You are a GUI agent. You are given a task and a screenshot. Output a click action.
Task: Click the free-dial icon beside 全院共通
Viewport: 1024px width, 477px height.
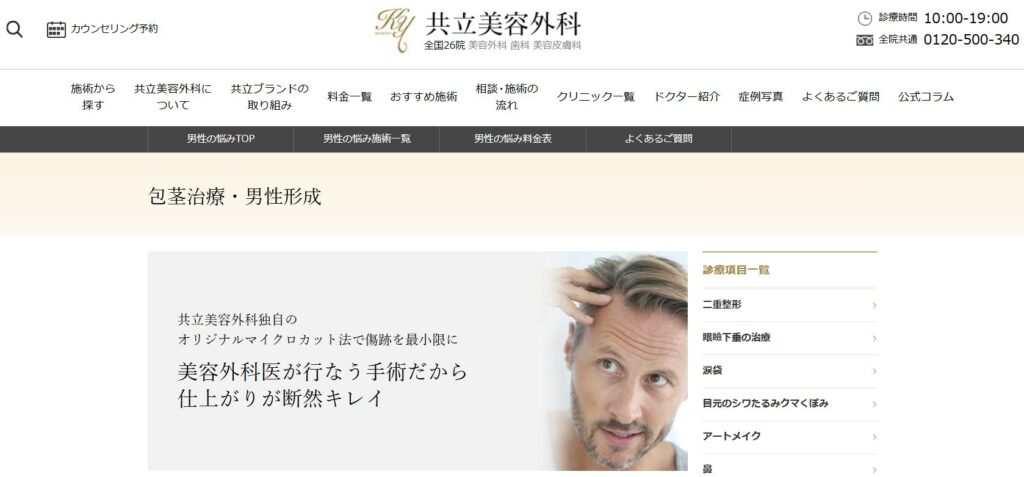pos(864,41)
